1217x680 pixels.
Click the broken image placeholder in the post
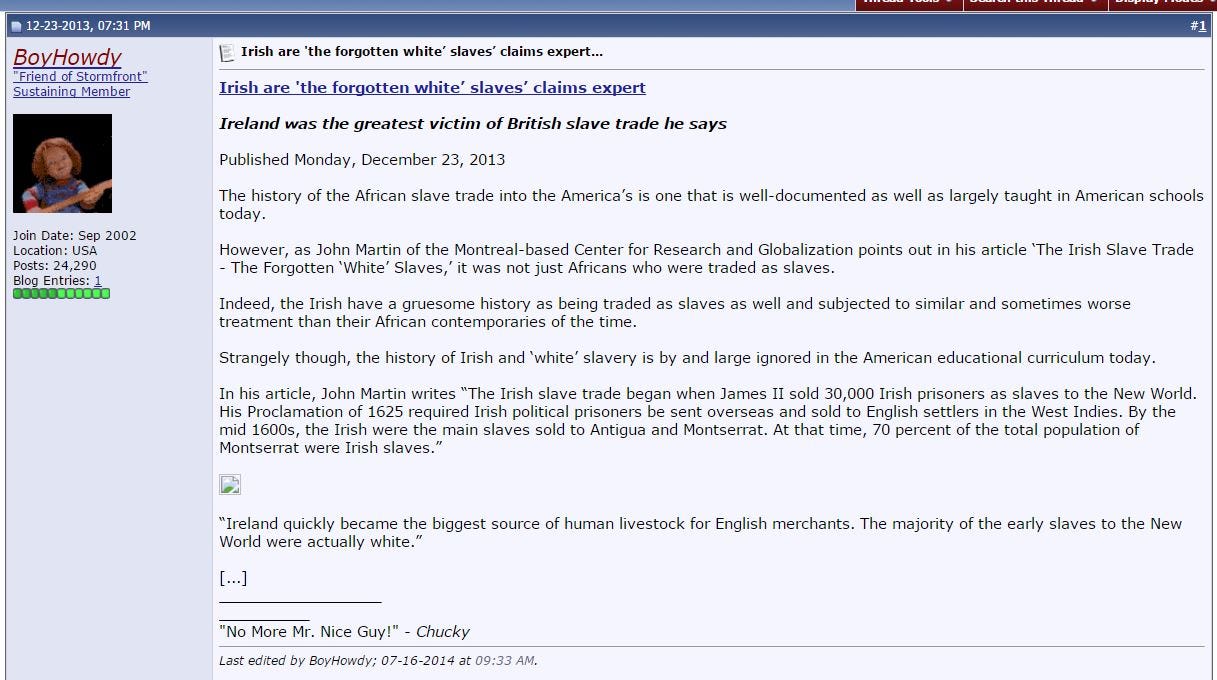230,485
